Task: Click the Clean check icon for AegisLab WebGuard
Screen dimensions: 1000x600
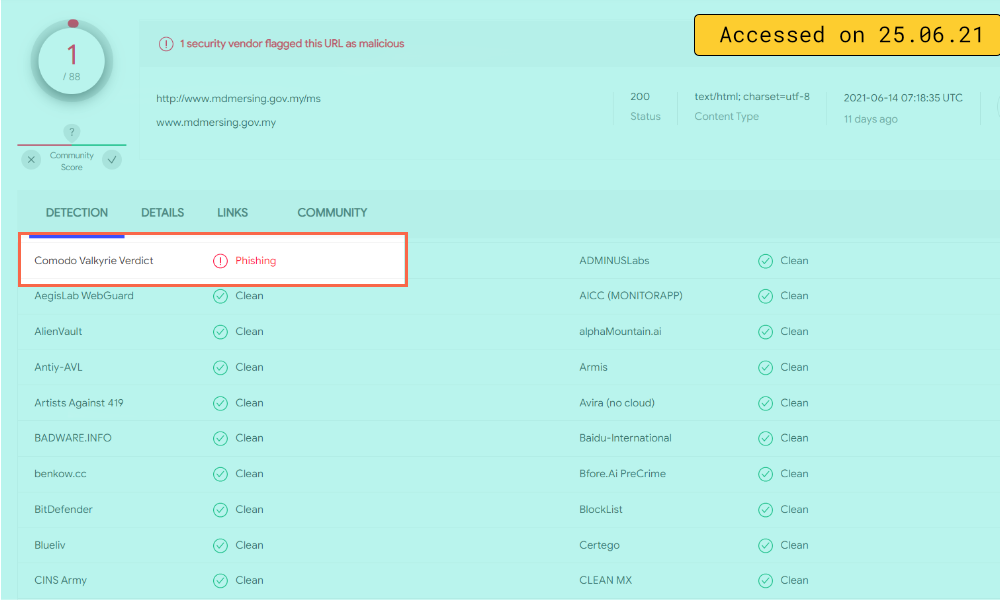Action: coord(220,296)
